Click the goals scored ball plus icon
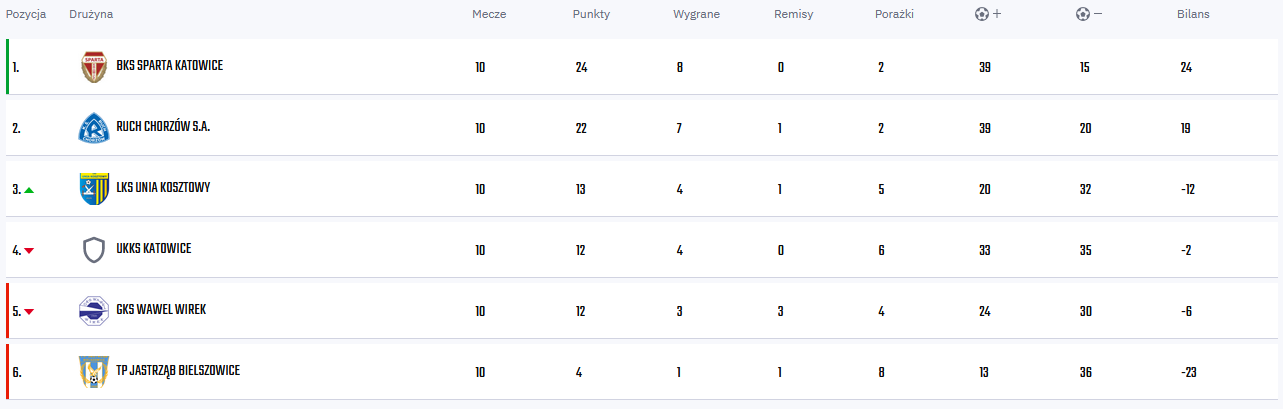Screen dimensions: 1283x409 [989, 14]
